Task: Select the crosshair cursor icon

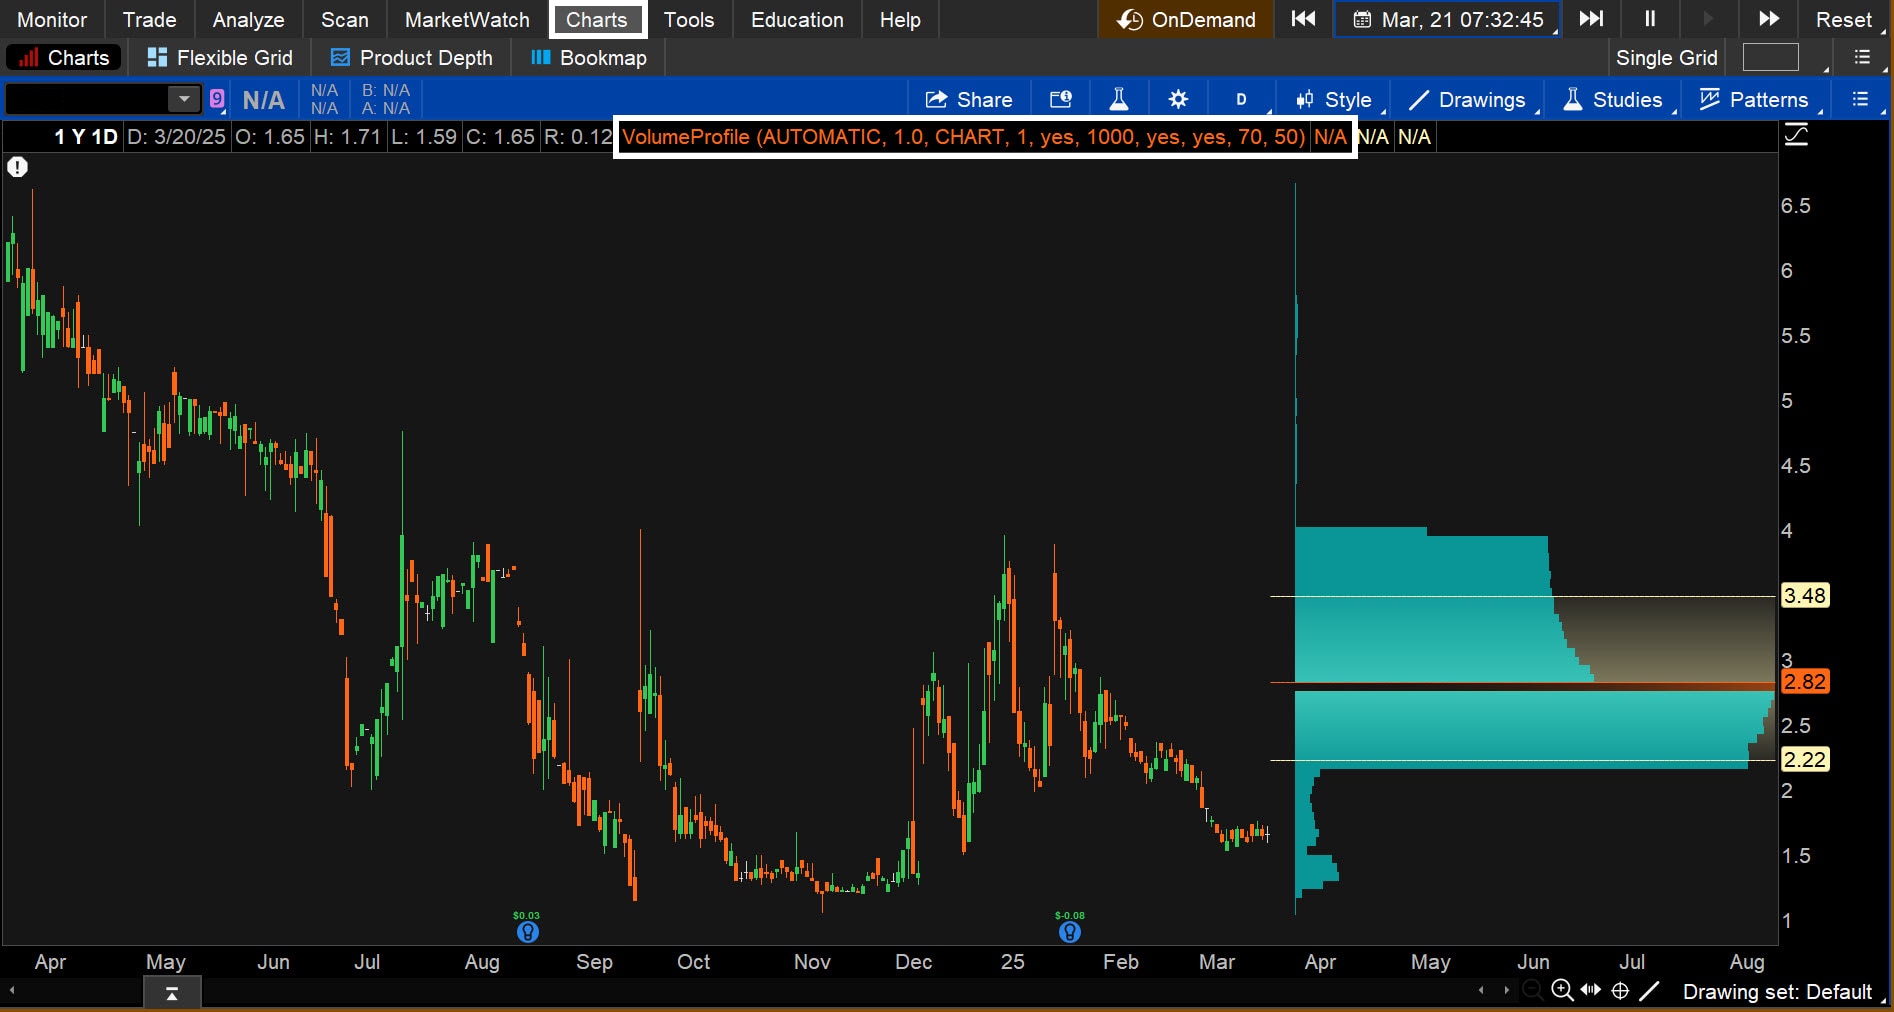Action: click(1620, 992)
